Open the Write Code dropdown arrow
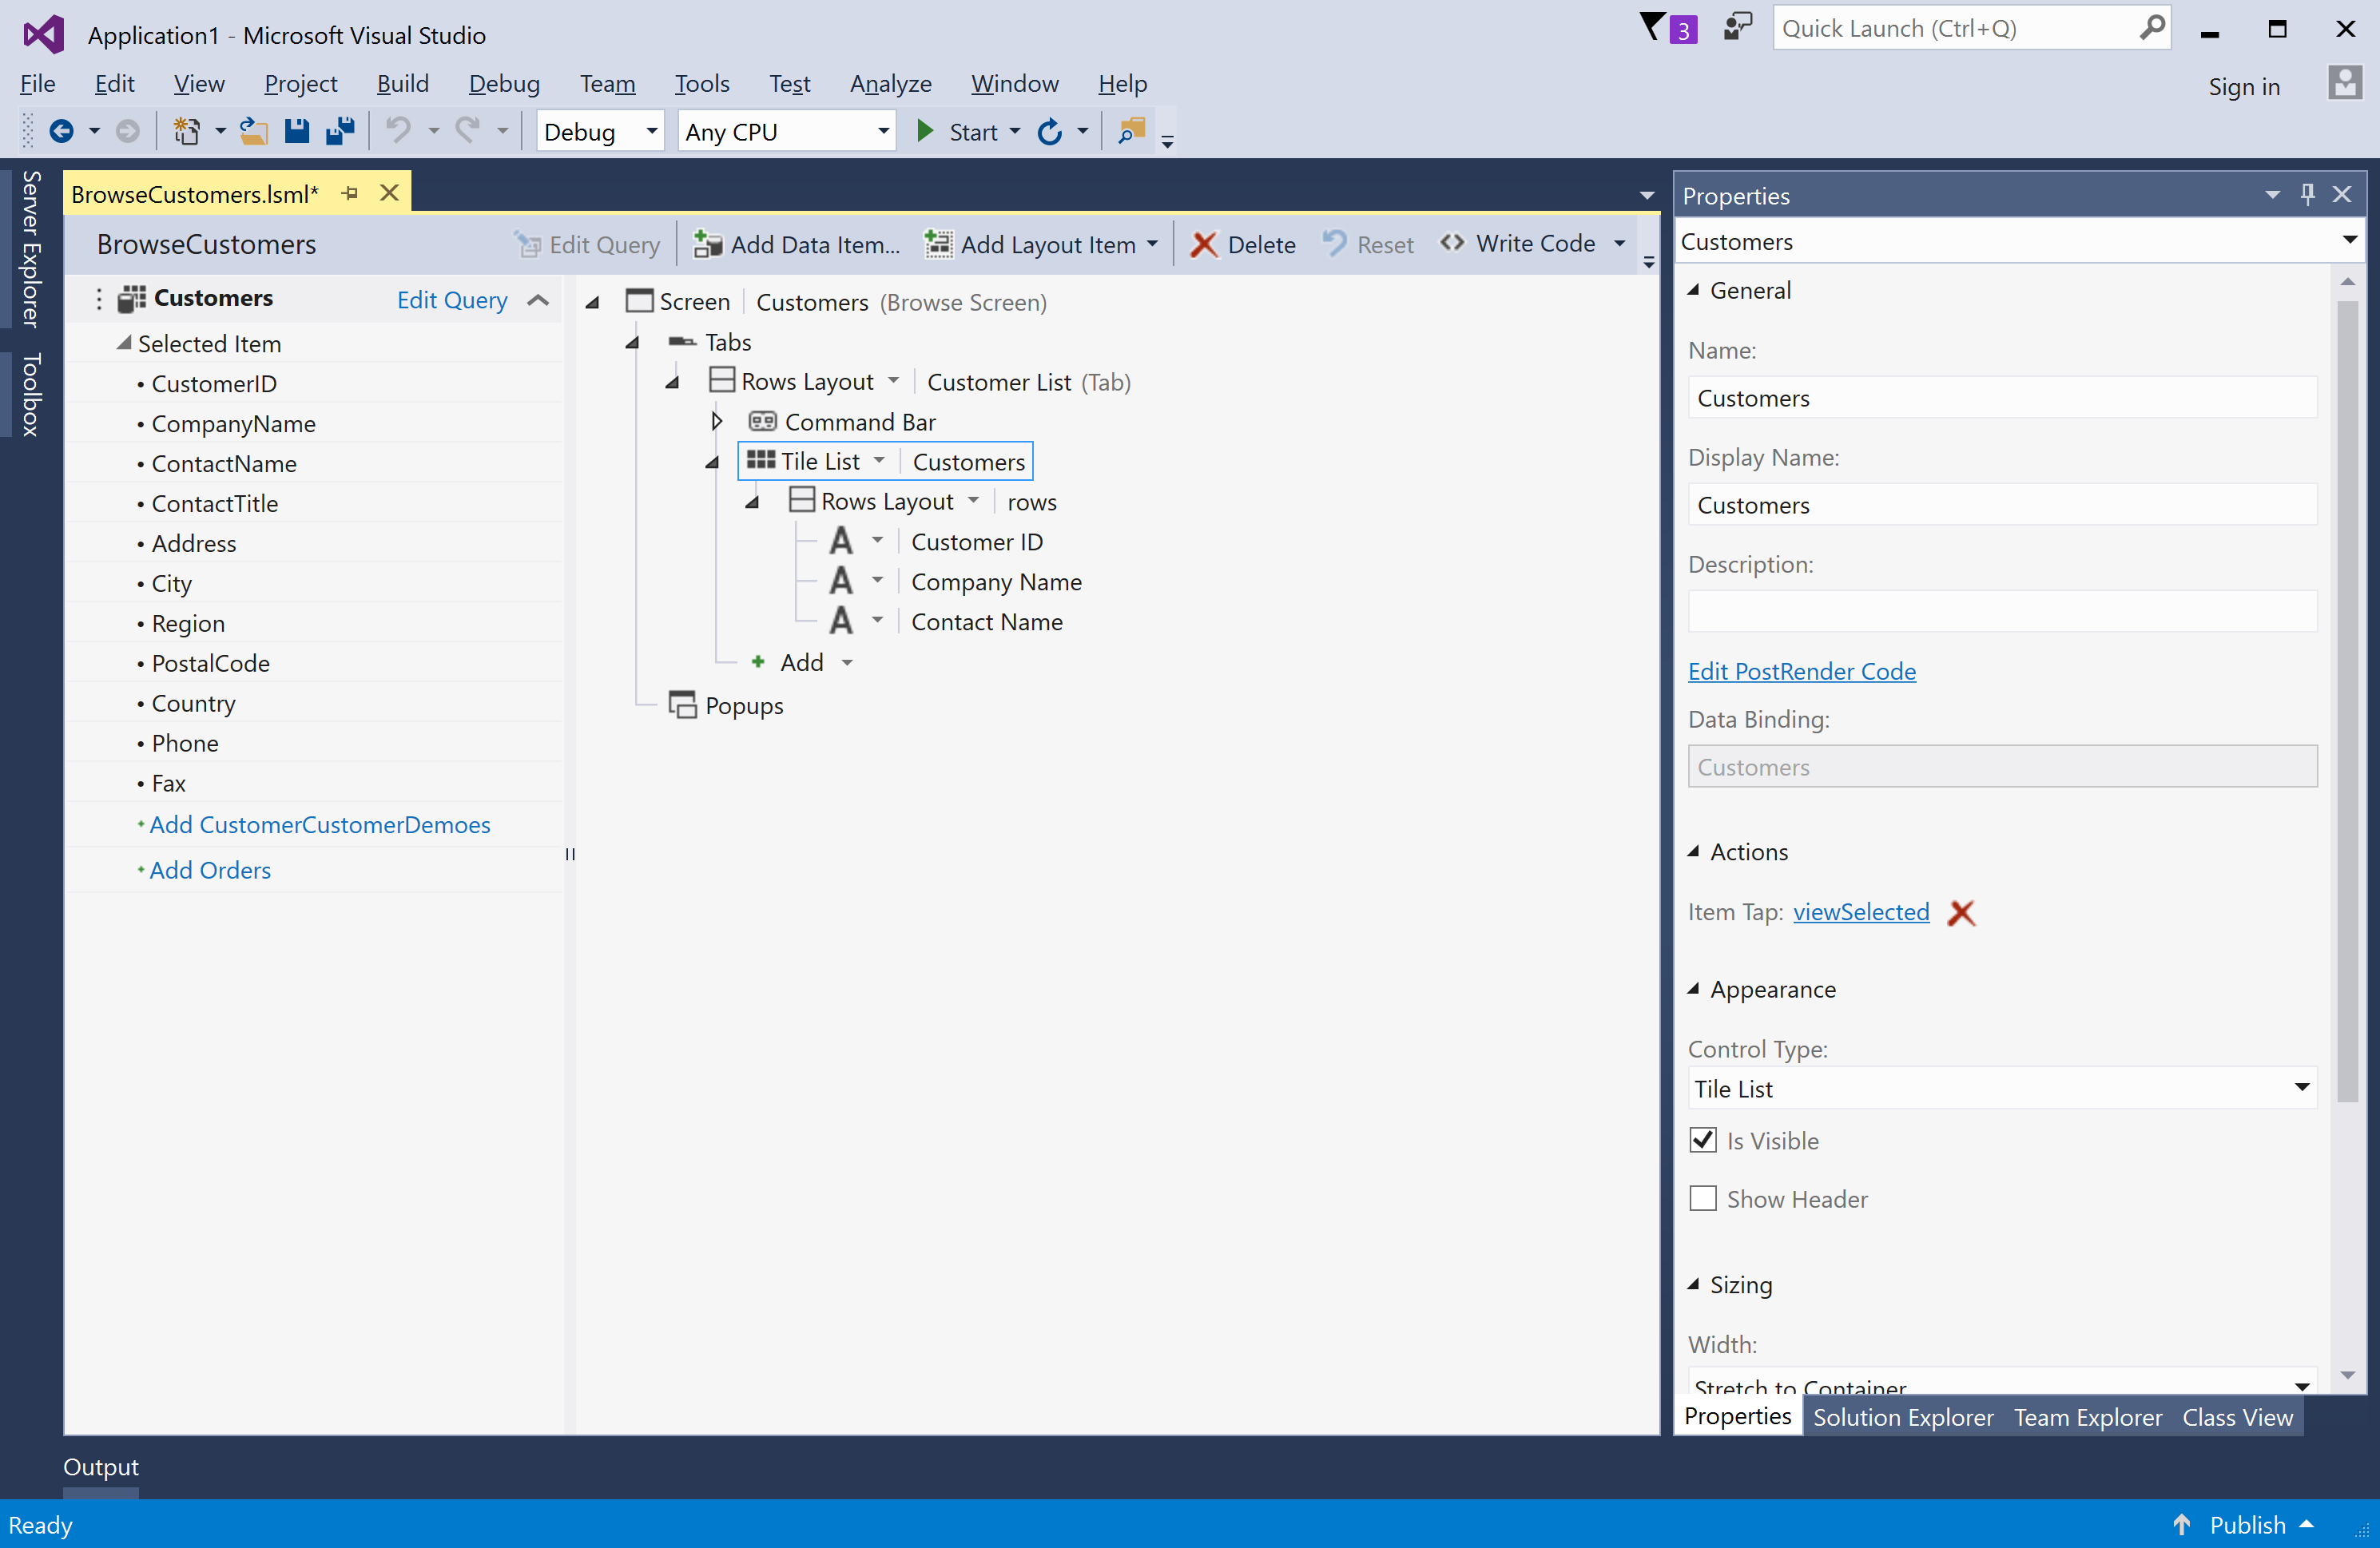The image size is (2380, 1548). [1620, 244]
